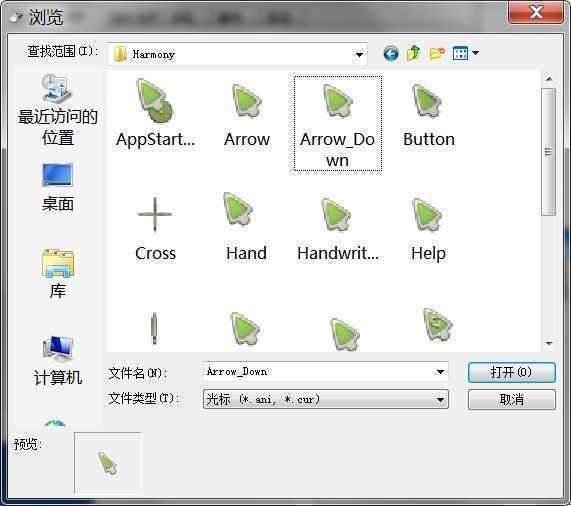Click the cursor preview thumbnail

click(107, 462)
